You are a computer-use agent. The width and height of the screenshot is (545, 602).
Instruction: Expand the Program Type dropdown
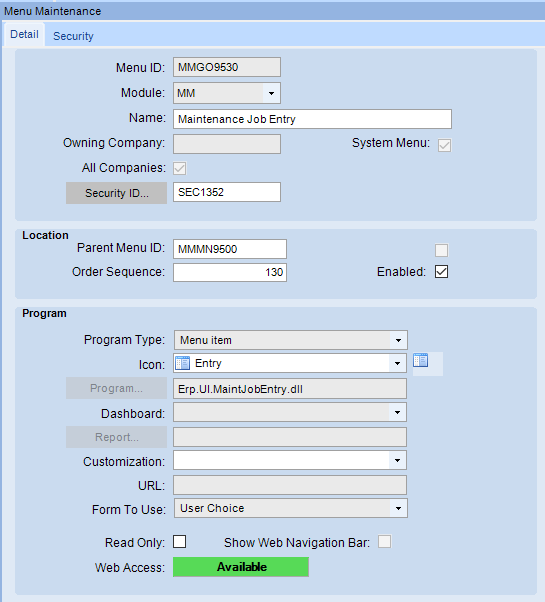coord(398,340)
